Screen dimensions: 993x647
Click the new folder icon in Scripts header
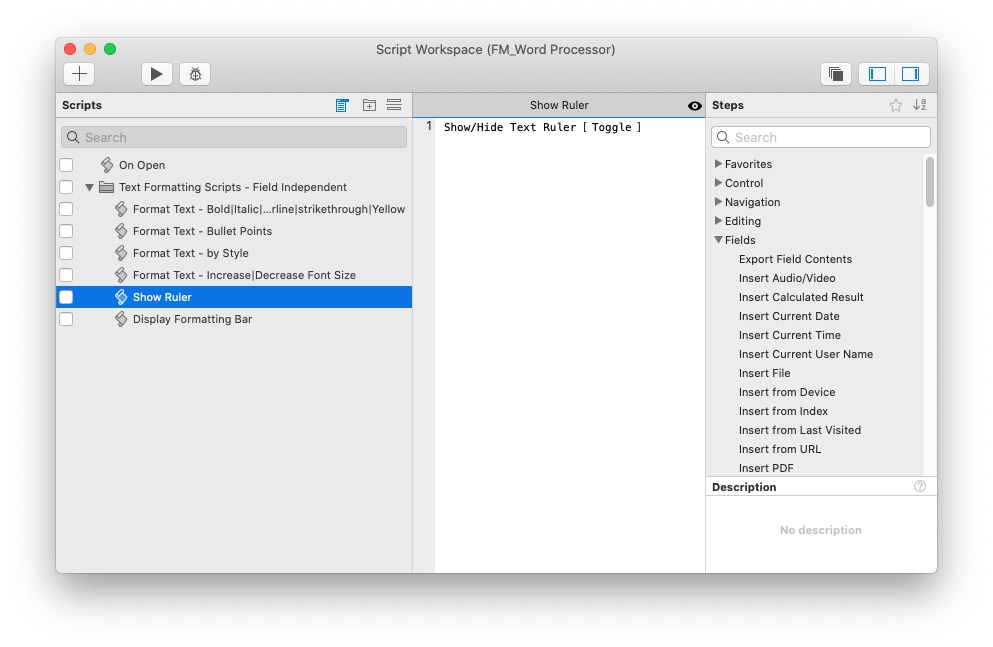click(369, 105)
